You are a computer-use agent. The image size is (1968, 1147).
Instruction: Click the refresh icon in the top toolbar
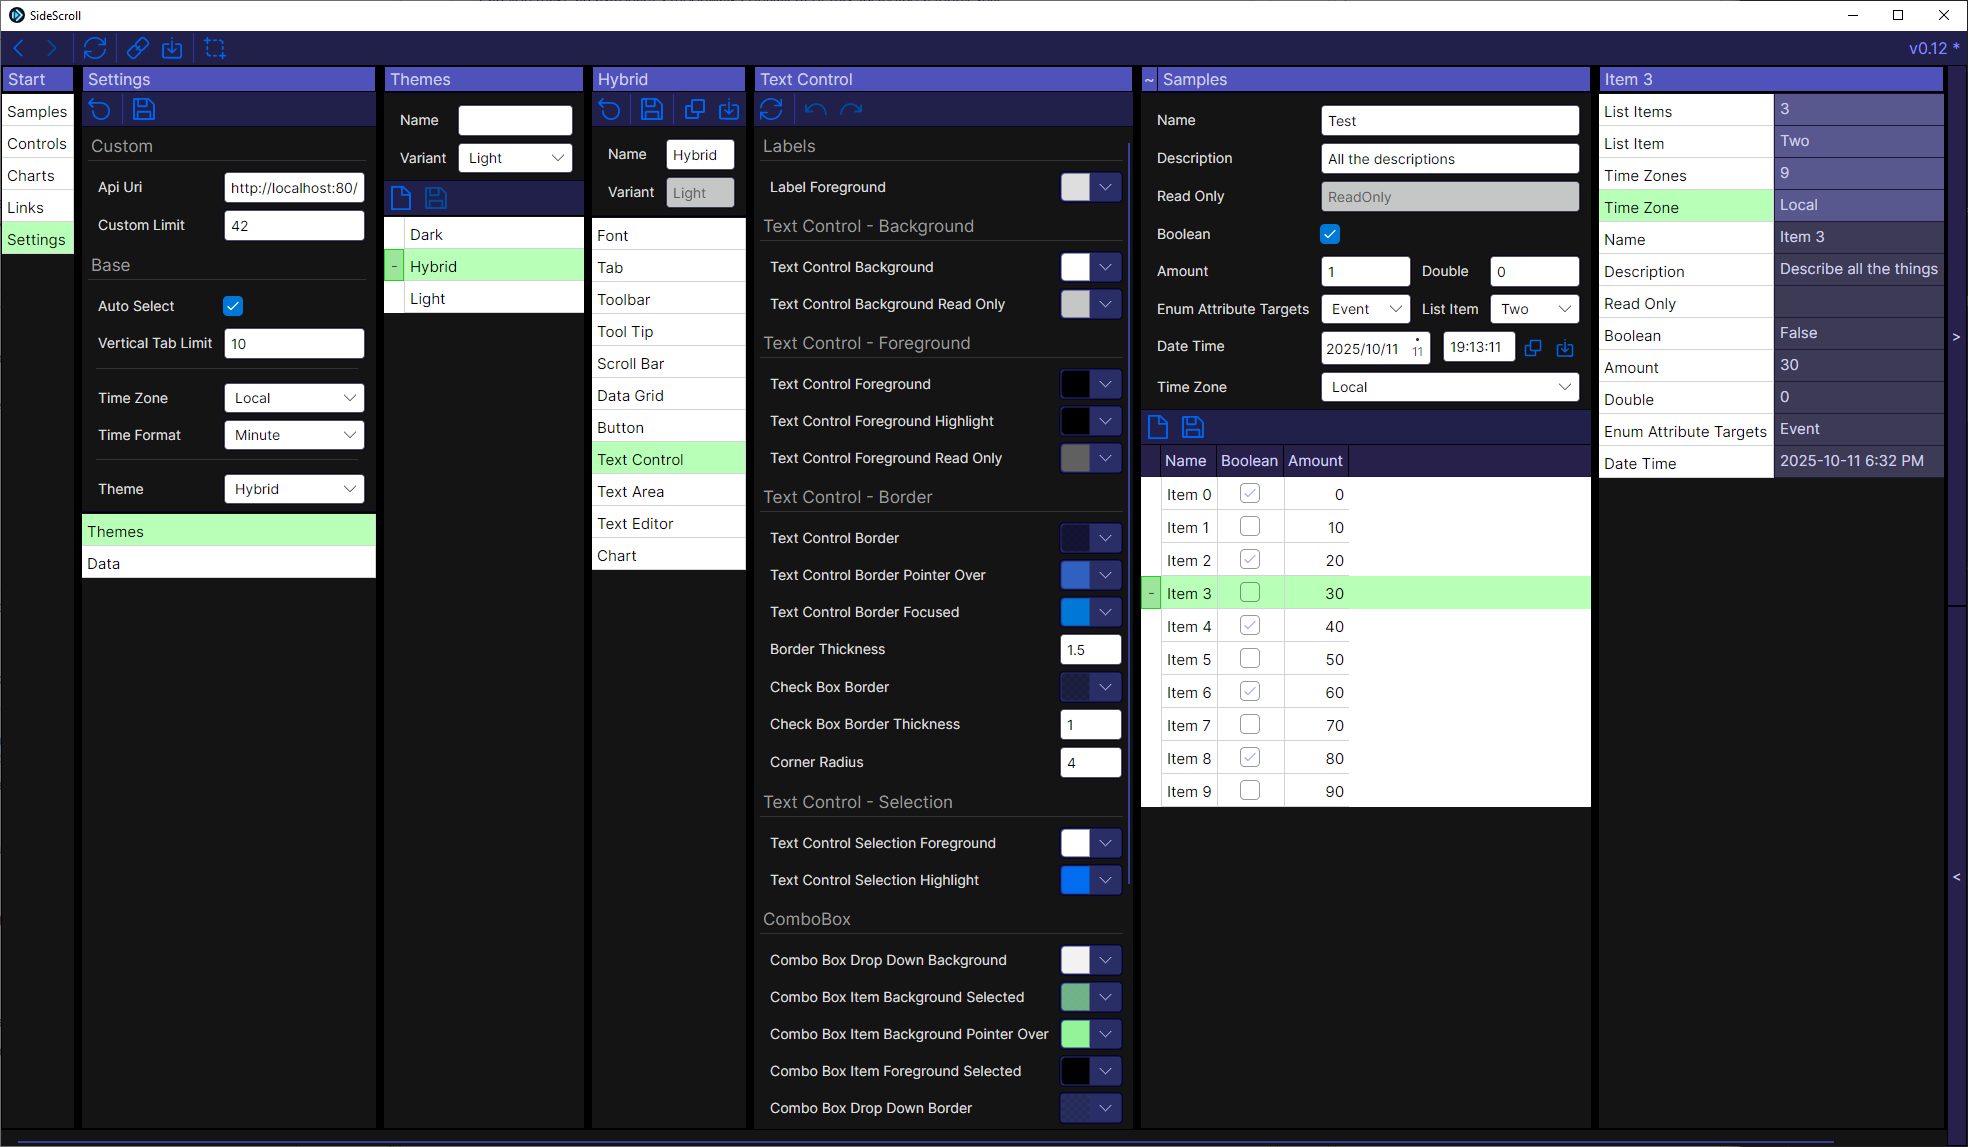(95, 48)
